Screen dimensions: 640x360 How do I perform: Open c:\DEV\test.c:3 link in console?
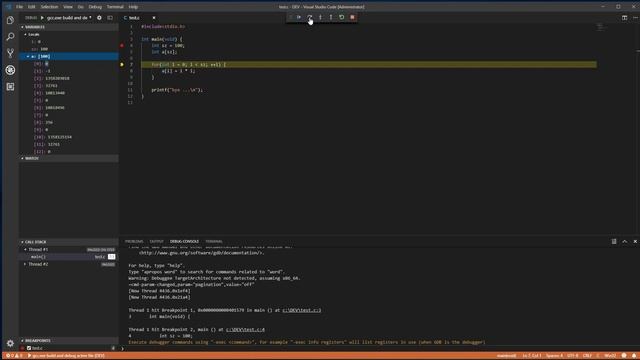[301, 310]
